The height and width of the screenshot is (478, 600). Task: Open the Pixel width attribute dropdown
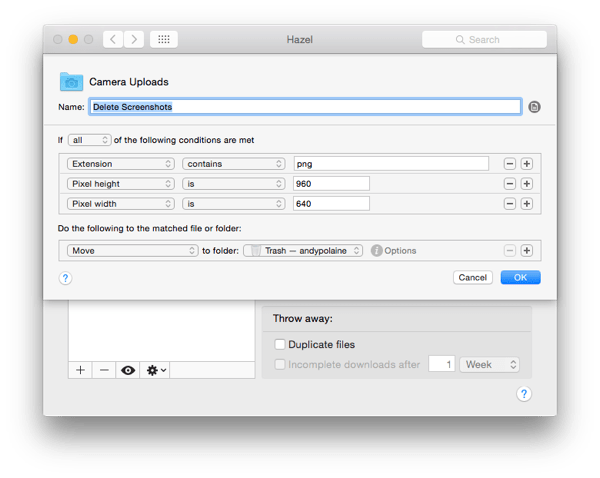pyautogui.click(x=121, y=204)
